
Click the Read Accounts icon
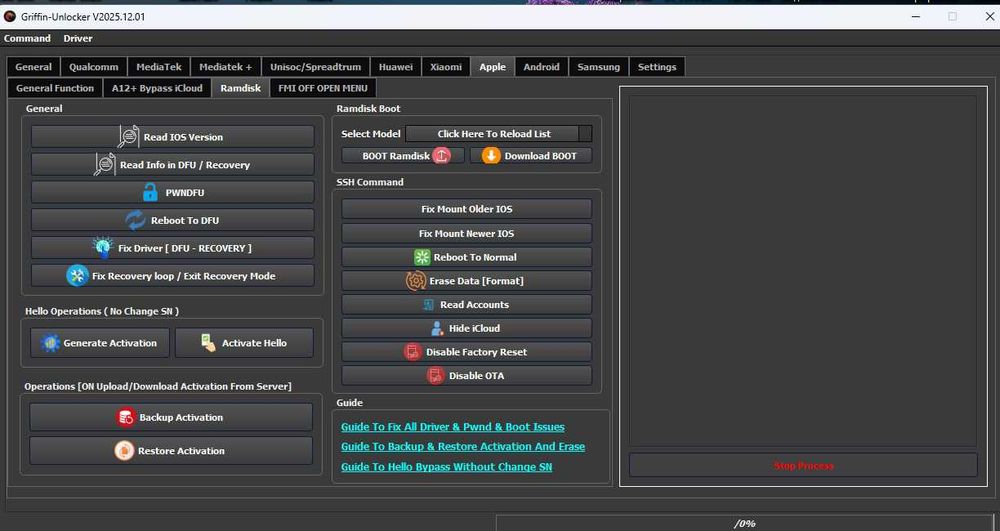[429, 305]
